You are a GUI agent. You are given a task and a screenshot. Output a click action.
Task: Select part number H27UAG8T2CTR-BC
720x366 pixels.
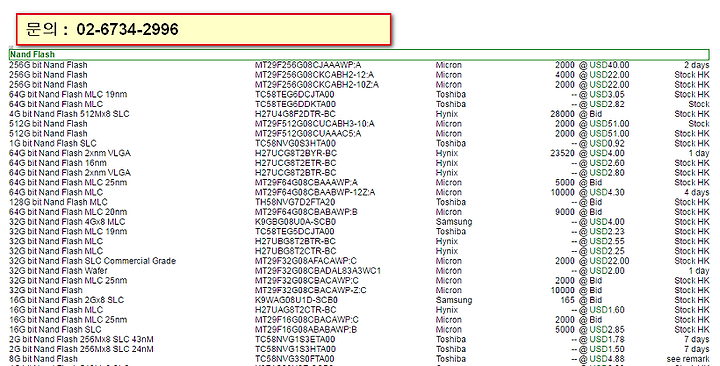[x=296, y=310]
